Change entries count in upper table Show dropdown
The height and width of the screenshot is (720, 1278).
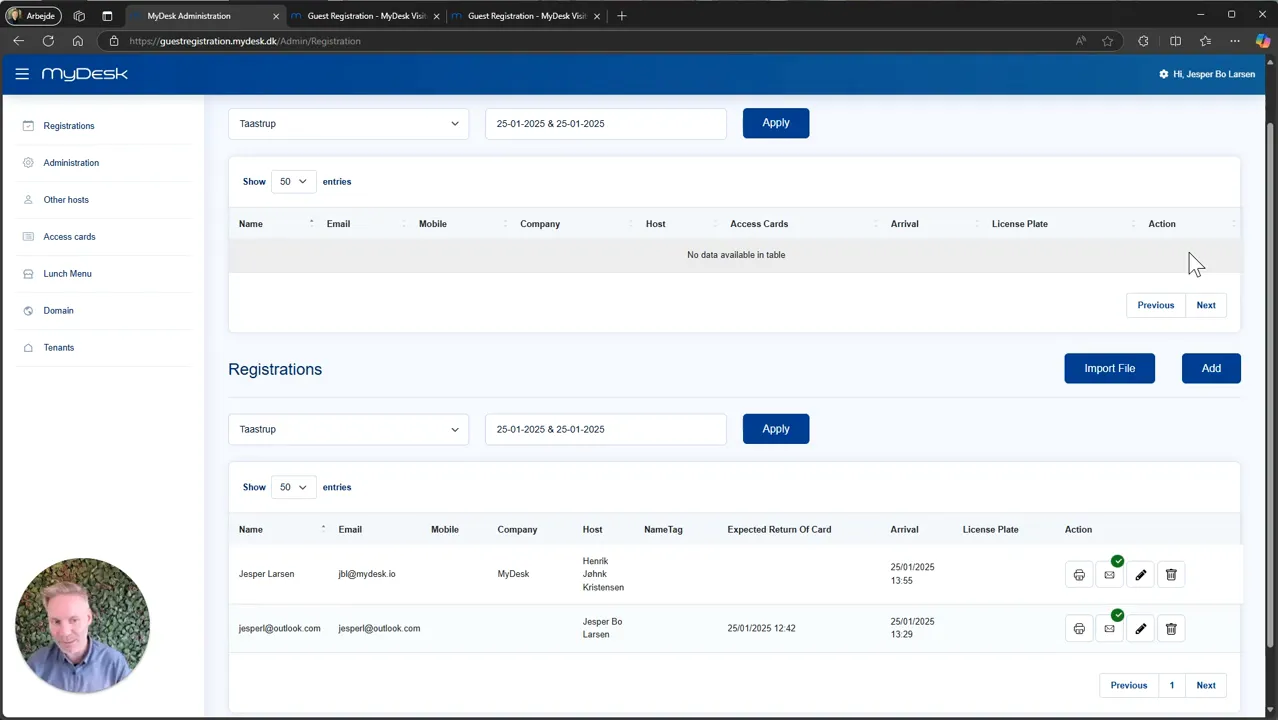293,182
